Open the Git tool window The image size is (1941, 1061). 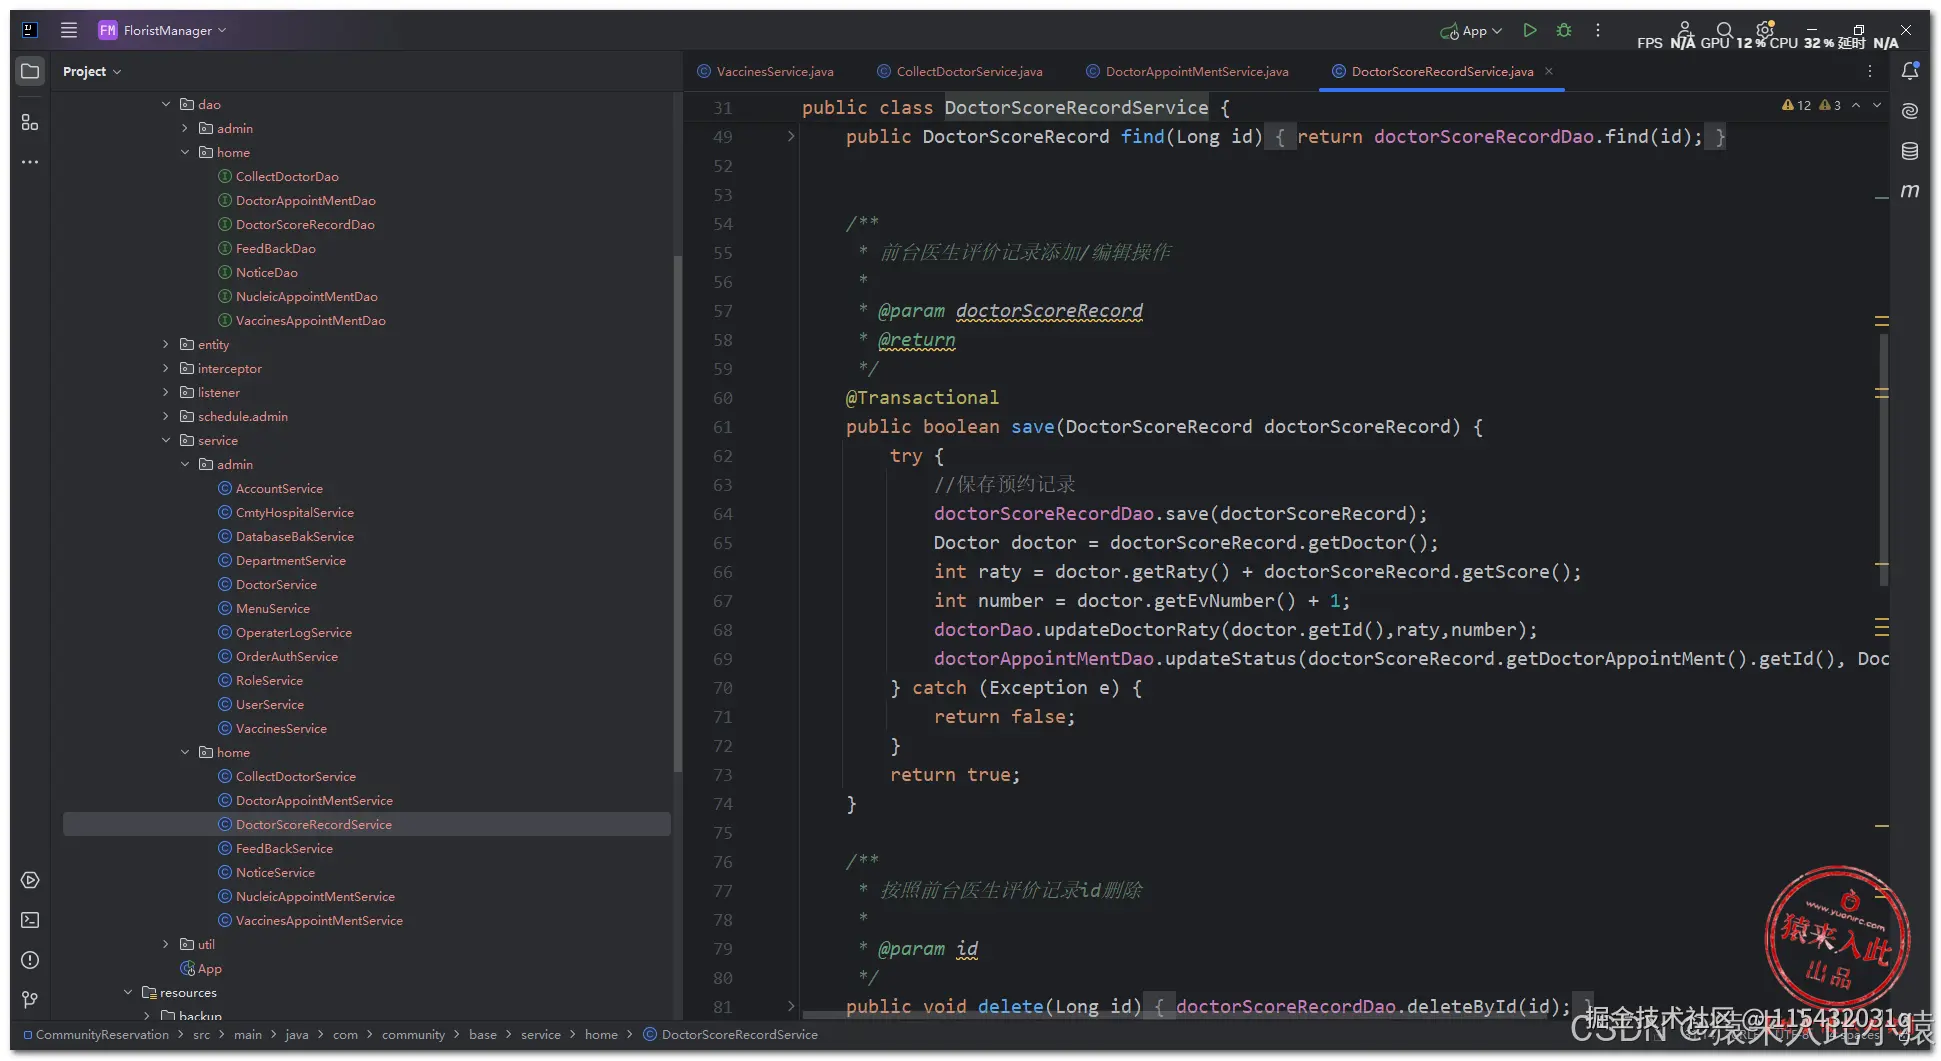(x=30, y=1000)
